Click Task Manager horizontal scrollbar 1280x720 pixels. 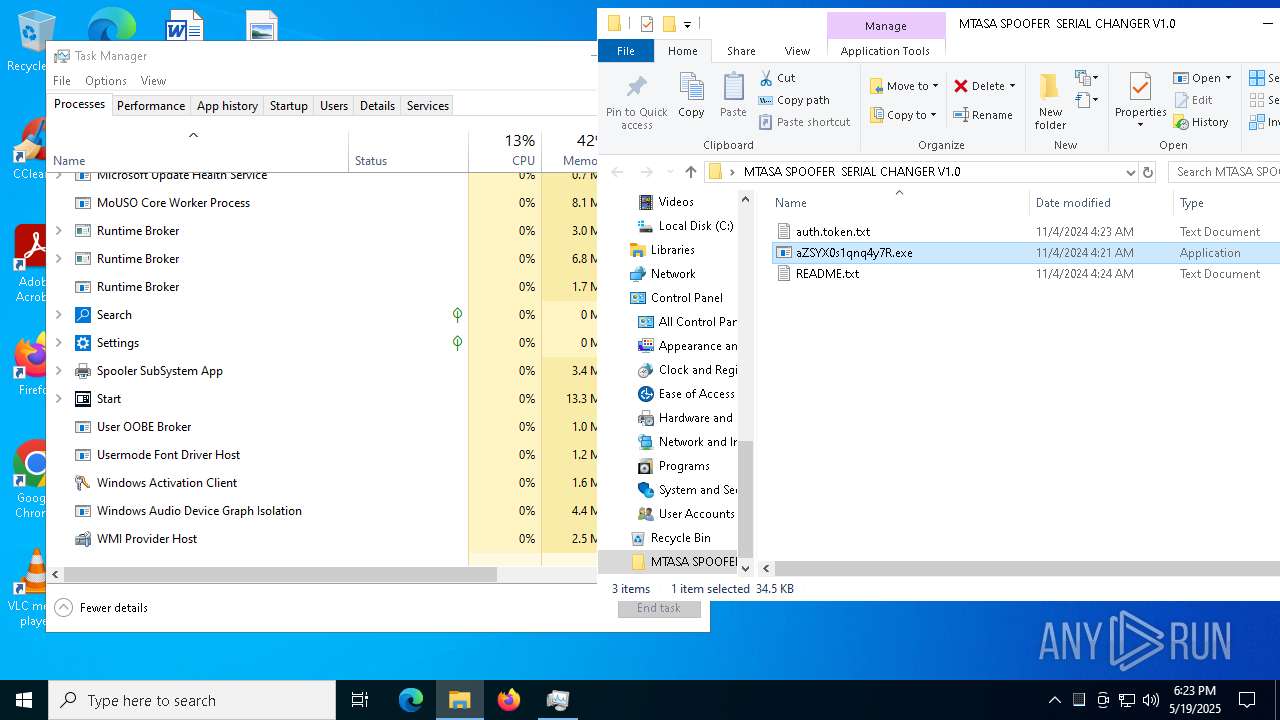[x=280, y=575]
